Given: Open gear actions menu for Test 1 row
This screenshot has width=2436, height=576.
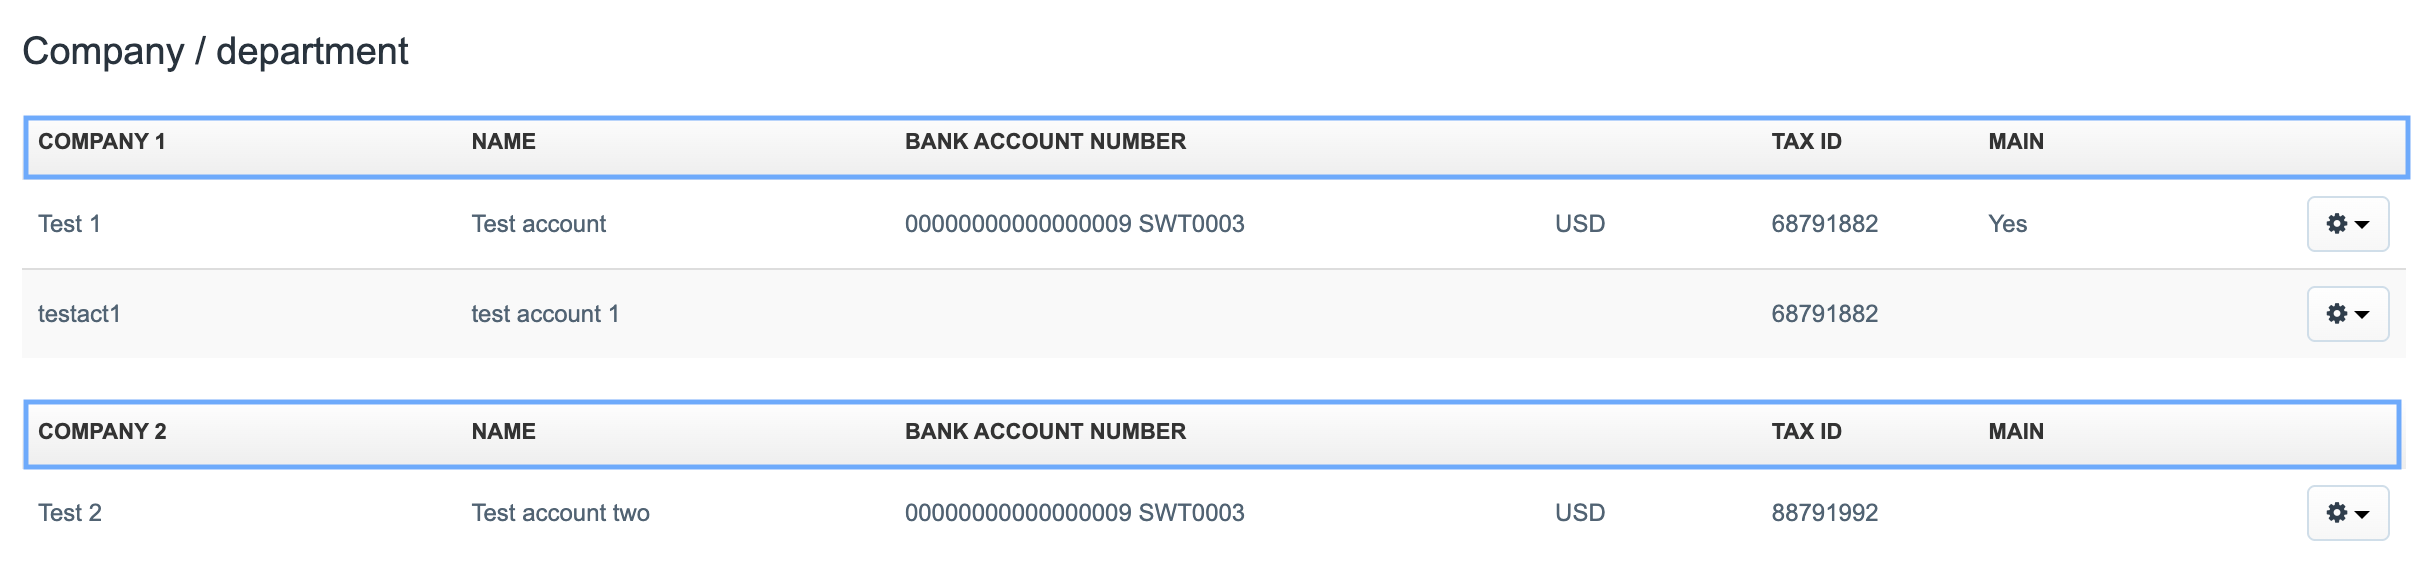Looking at the screenshot, I should coord(2347,224).
